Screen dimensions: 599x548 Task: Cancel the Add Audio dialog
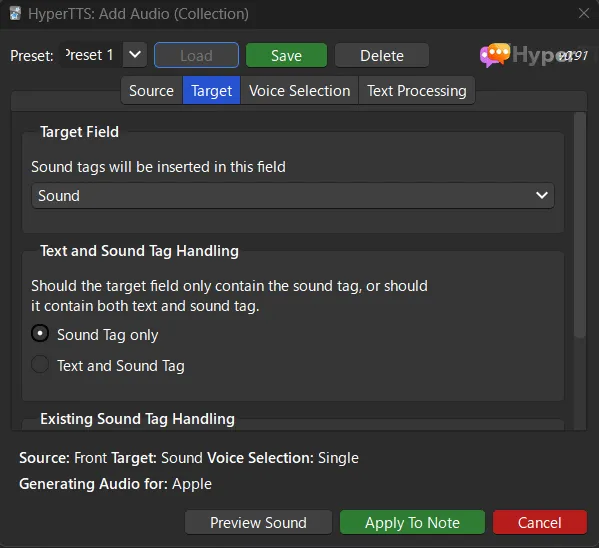[x=539, y=522]
